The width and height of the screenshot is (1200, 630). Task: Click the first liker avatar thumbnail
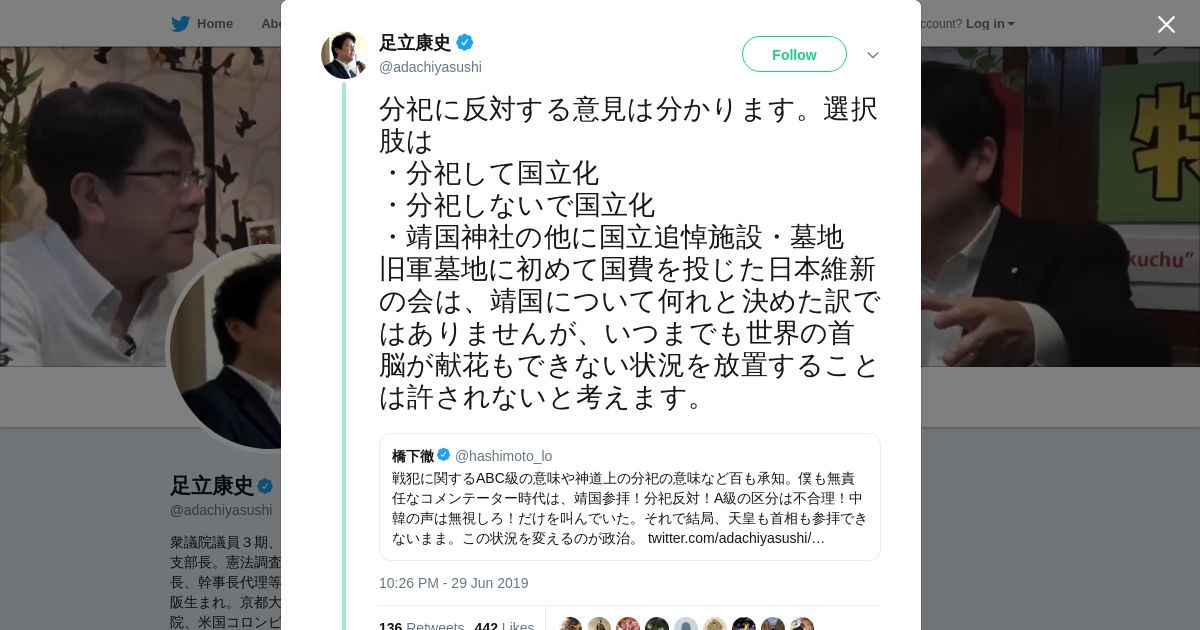pyautogui.click(x=570, y=625)
